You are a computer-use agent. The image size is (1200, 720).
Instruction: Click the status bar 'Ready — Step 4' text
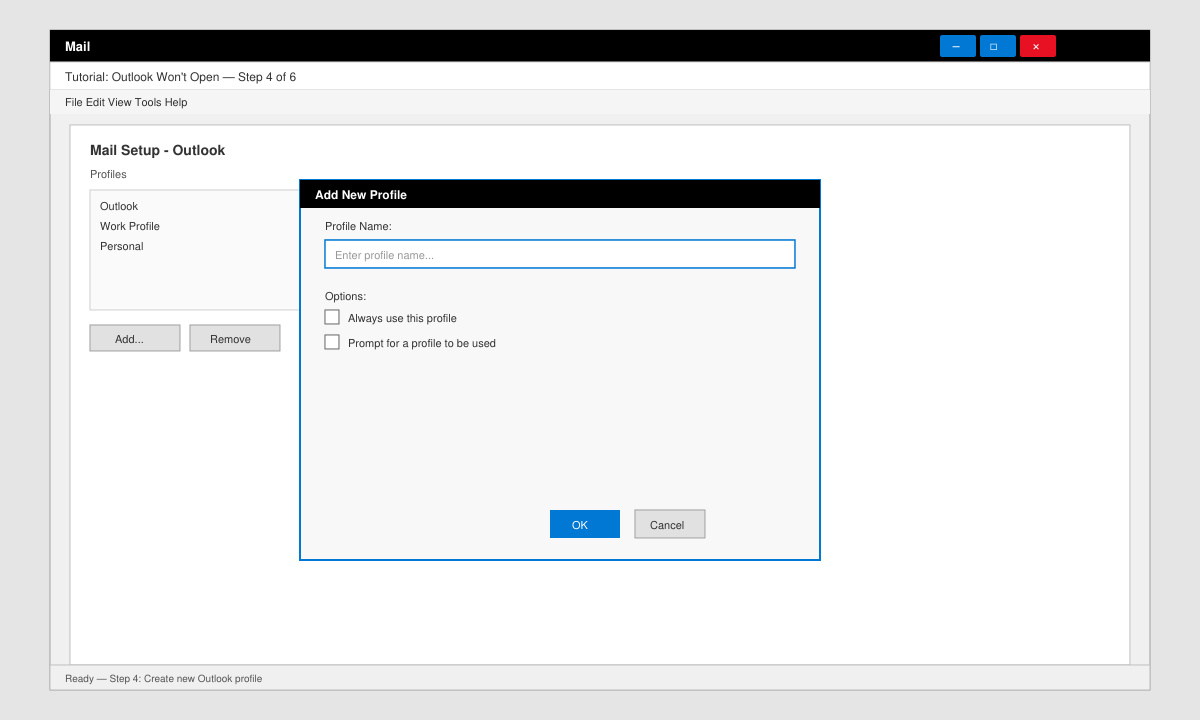[163, 678]
